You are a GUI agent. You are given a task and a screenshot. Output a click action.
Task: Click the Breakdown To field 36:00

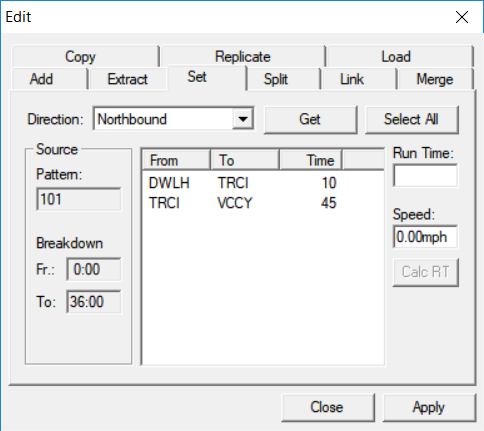(x=94, y=302)
